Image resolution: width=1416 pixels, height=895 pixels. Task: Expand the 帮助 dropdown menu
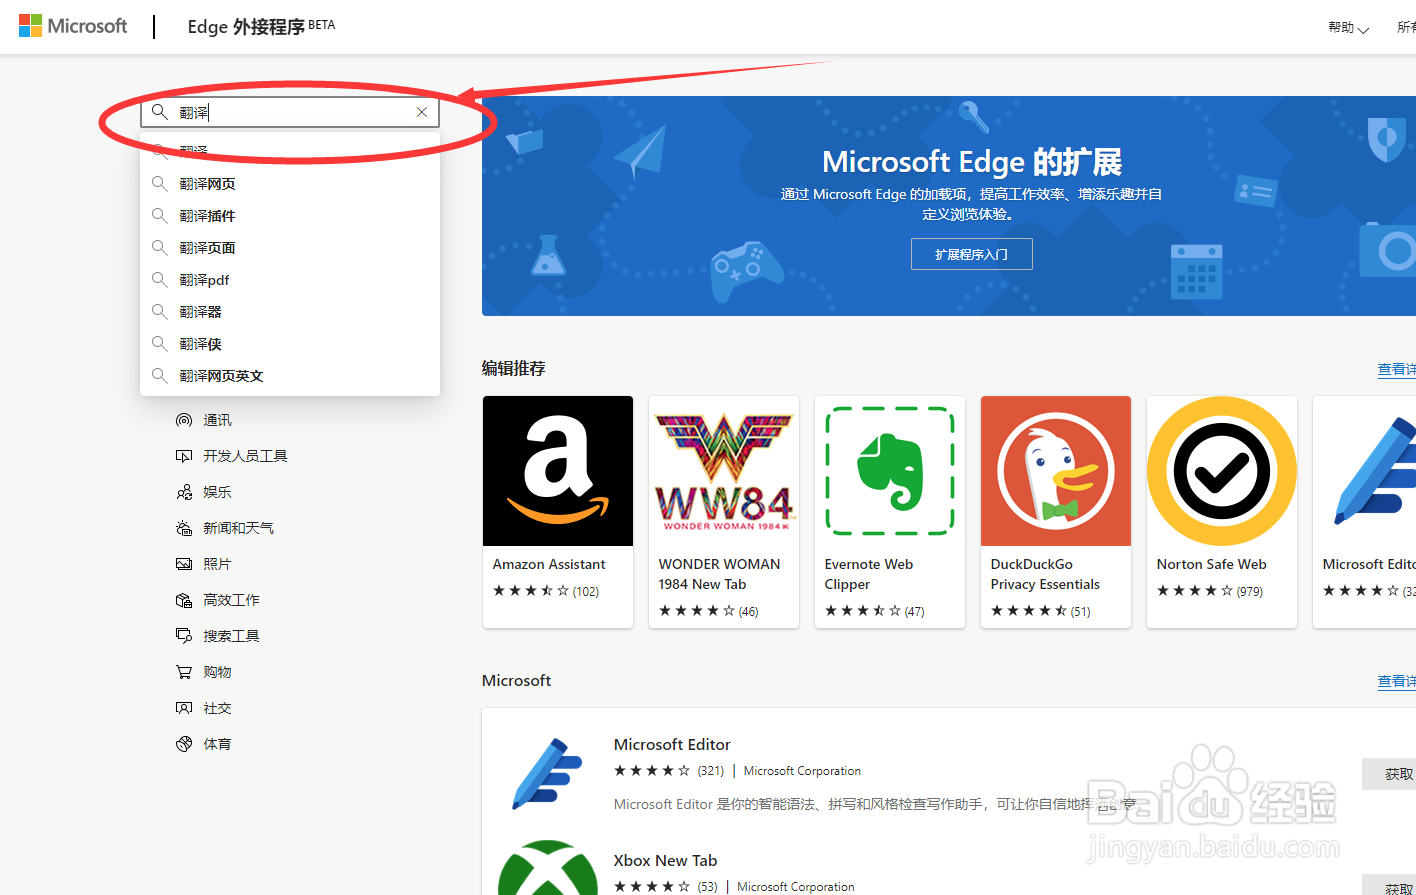(x=1348, y=28)
